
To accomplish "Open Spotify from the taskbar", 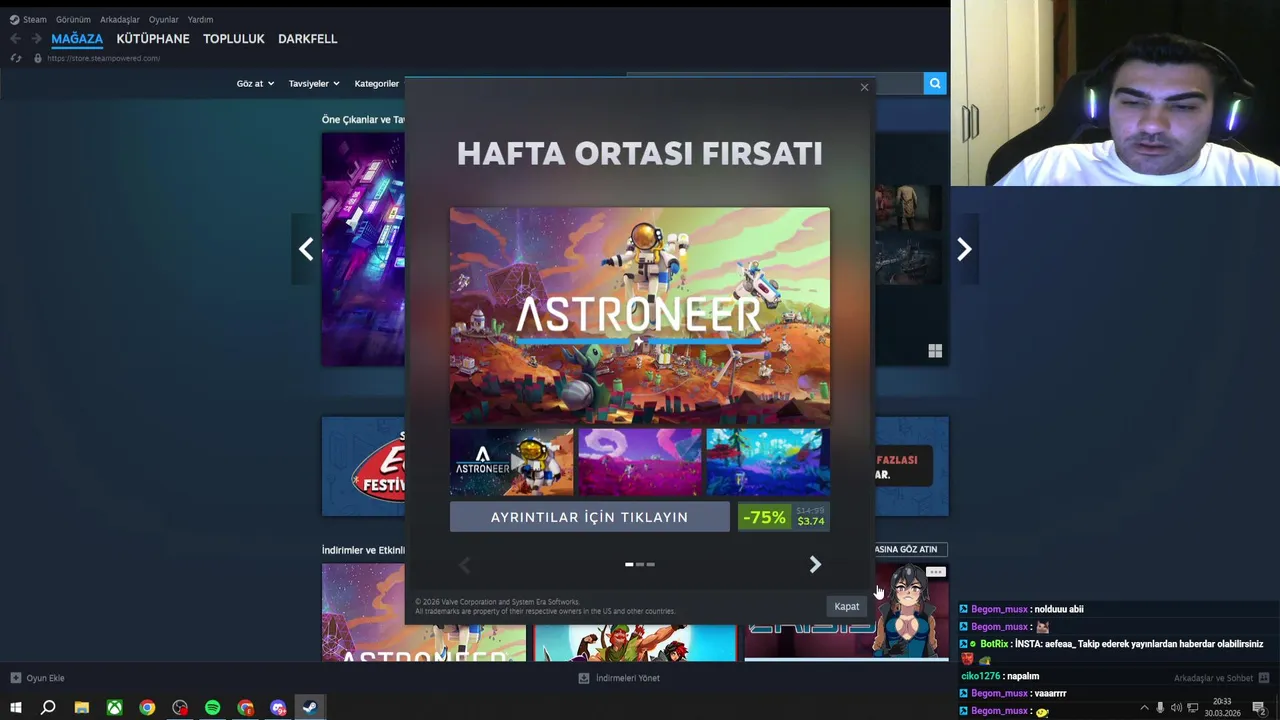I will coord(212,708).
